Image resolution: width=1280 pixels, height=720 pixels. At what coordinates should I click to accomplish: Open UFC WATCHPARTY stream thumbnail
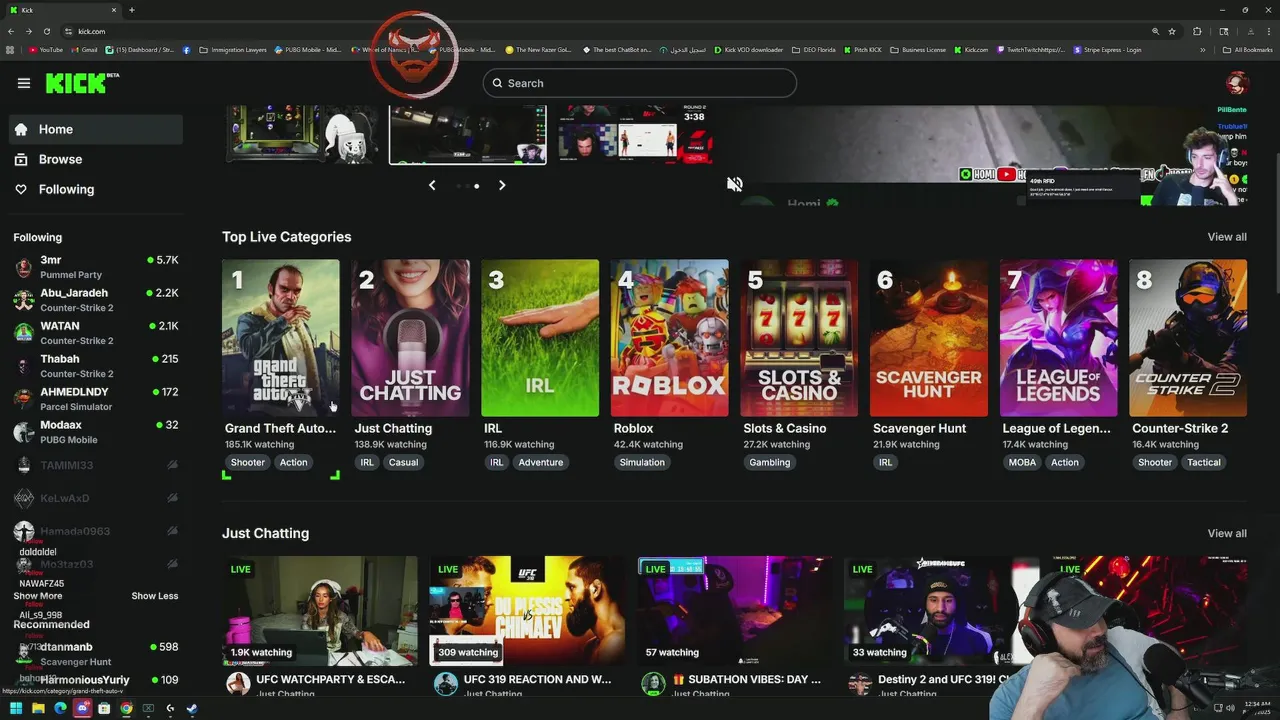point(320,611)
